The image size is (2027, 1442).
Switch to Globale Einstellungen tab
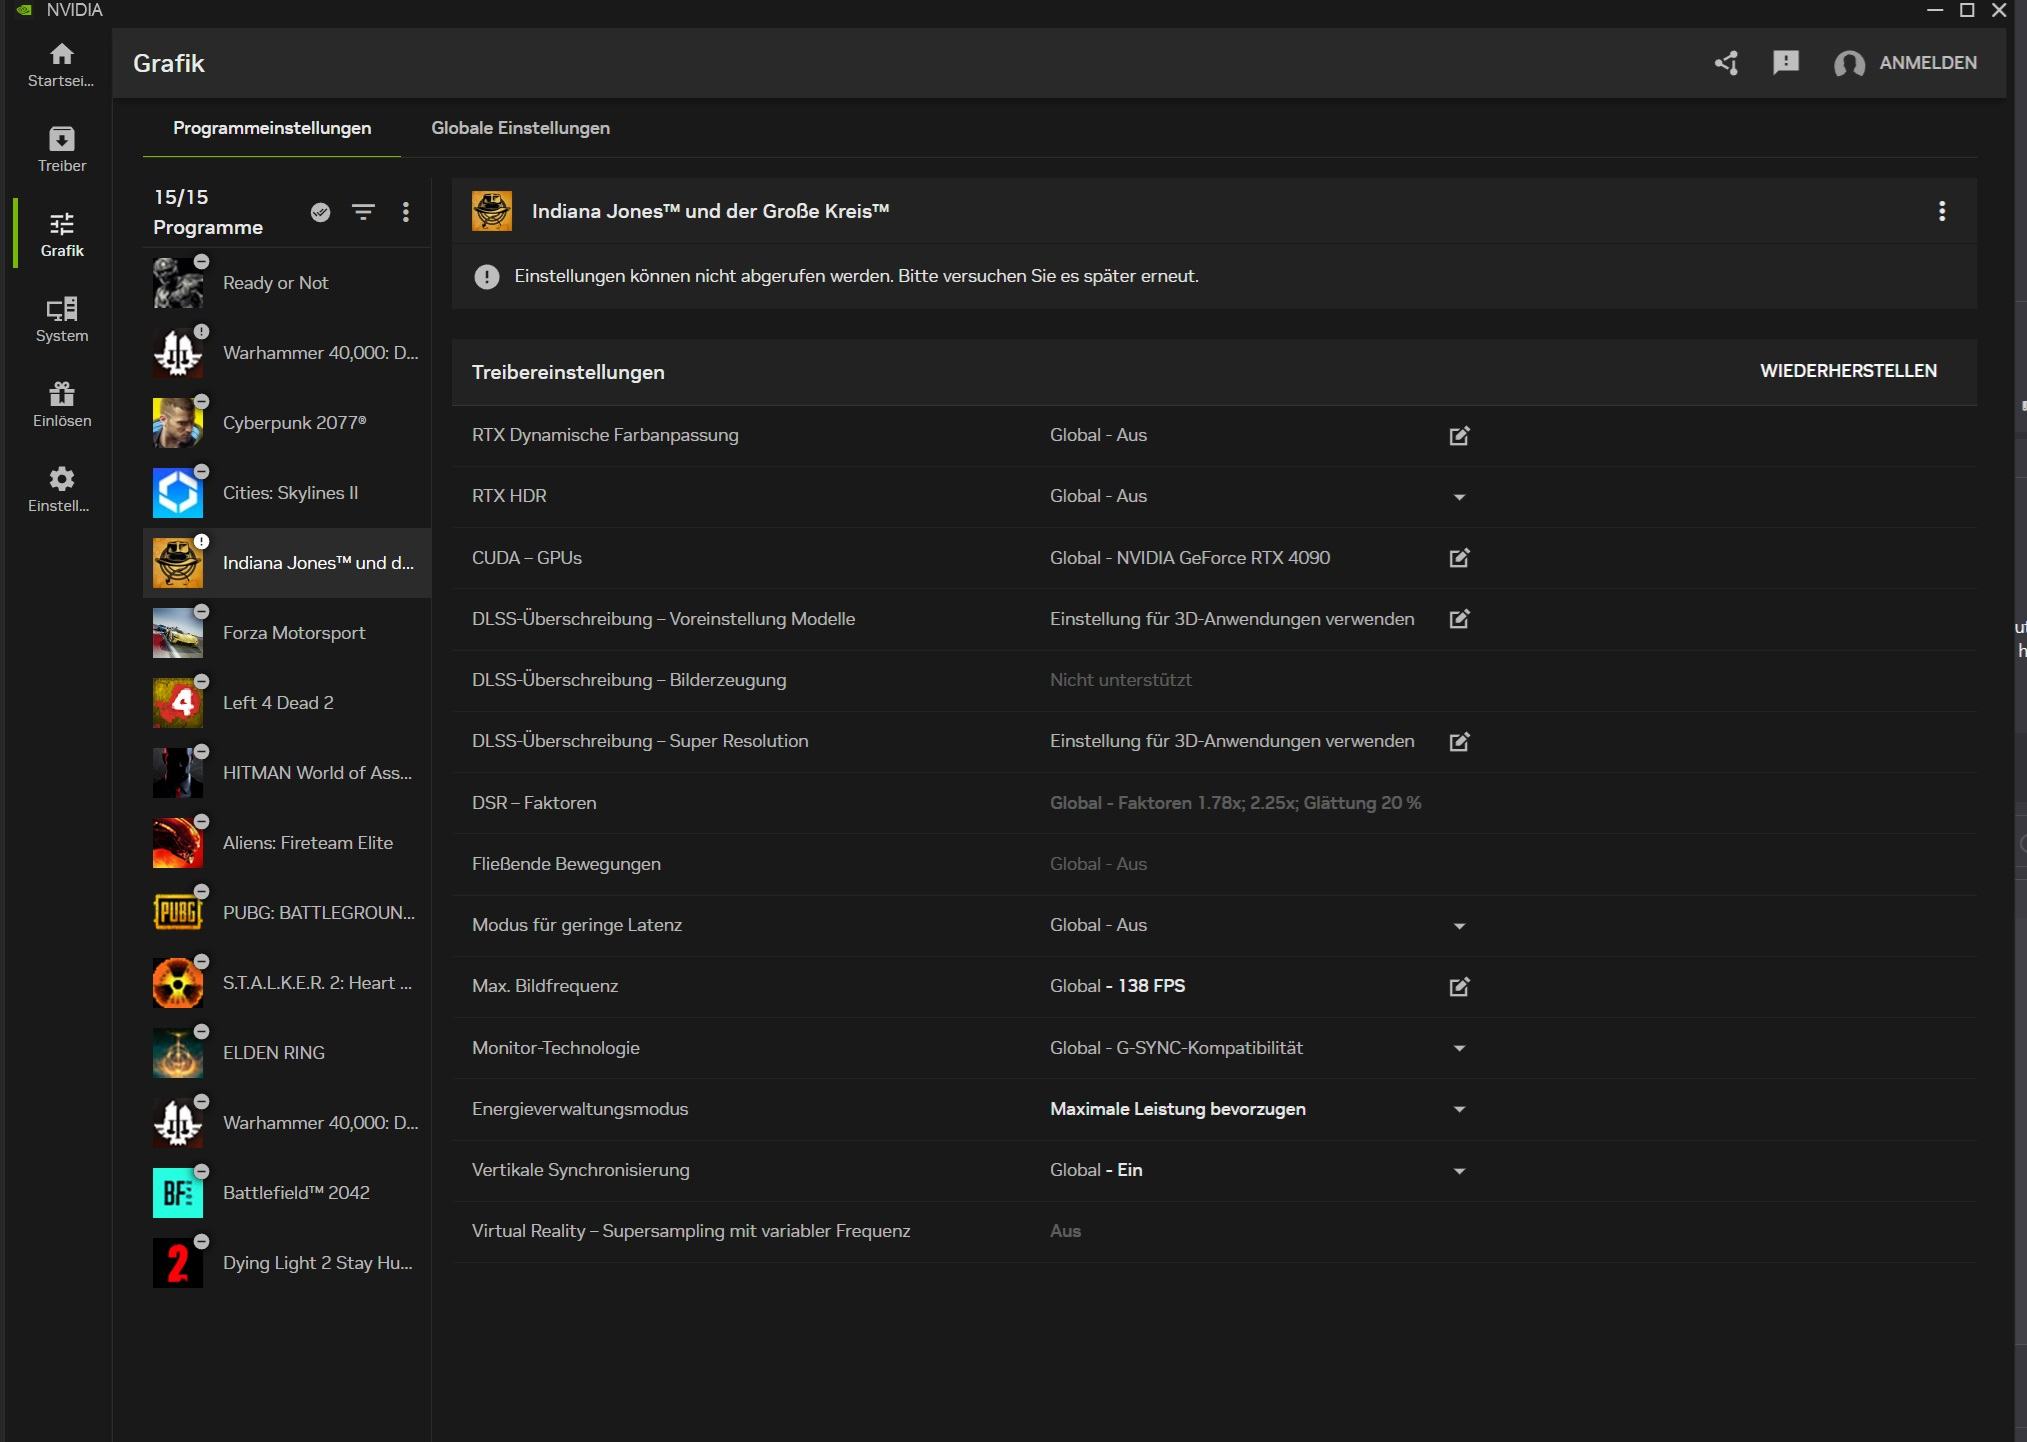pos(520,128)
